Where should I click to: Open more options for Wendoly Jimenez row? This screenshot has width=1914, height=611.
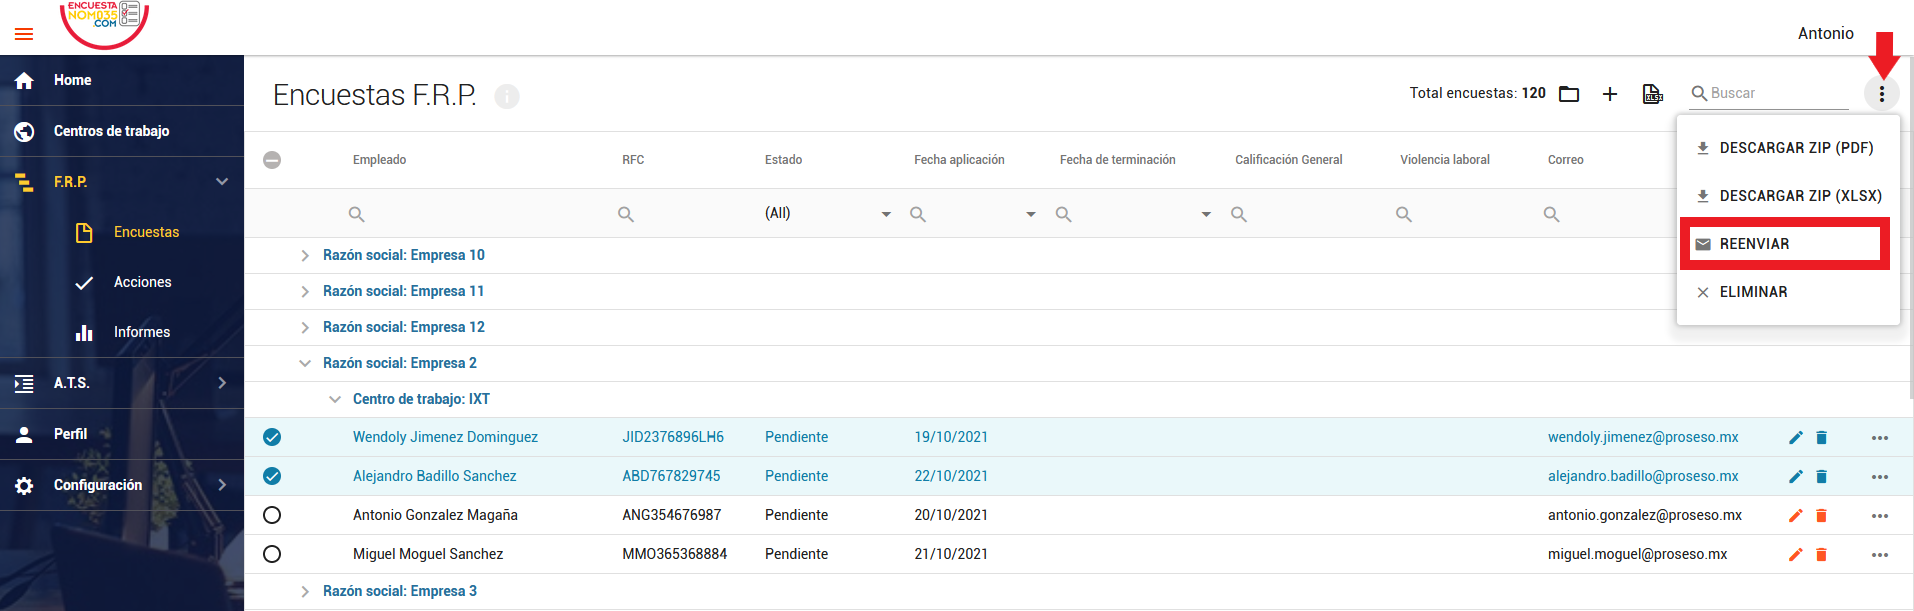click(1880, 438)
